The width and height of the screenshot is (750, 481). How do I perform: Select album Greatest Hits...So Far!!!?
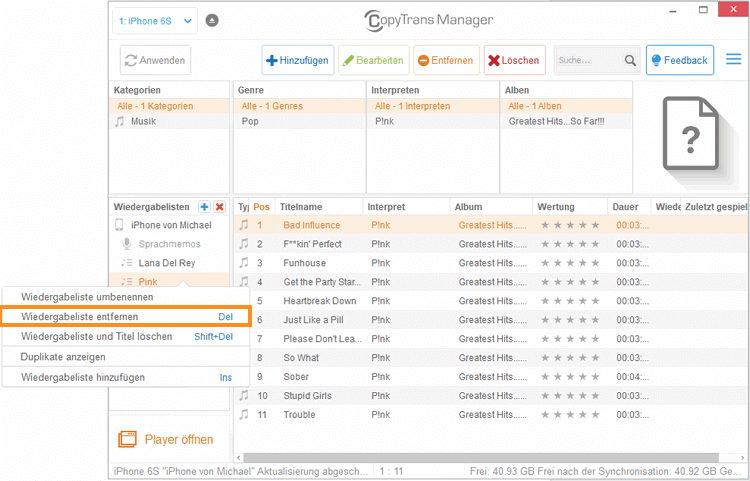[566, 121]
